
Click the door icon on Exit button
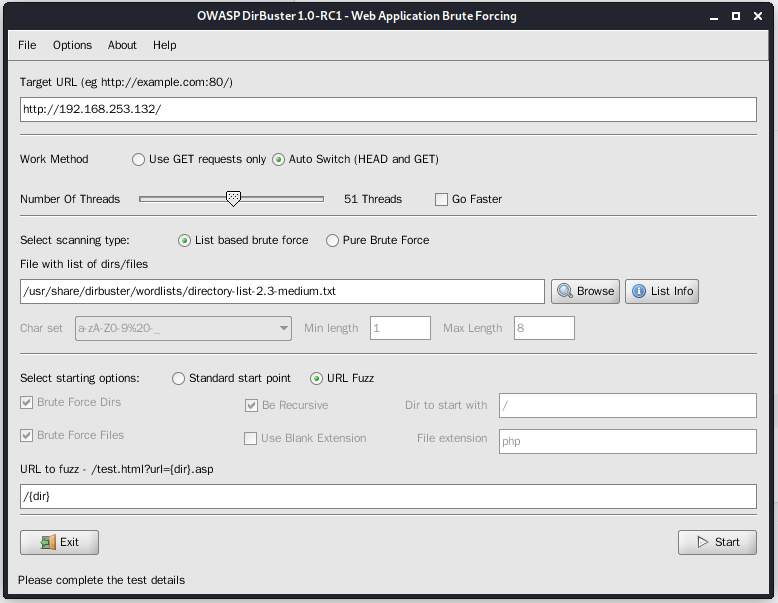(x=48, y=542)
